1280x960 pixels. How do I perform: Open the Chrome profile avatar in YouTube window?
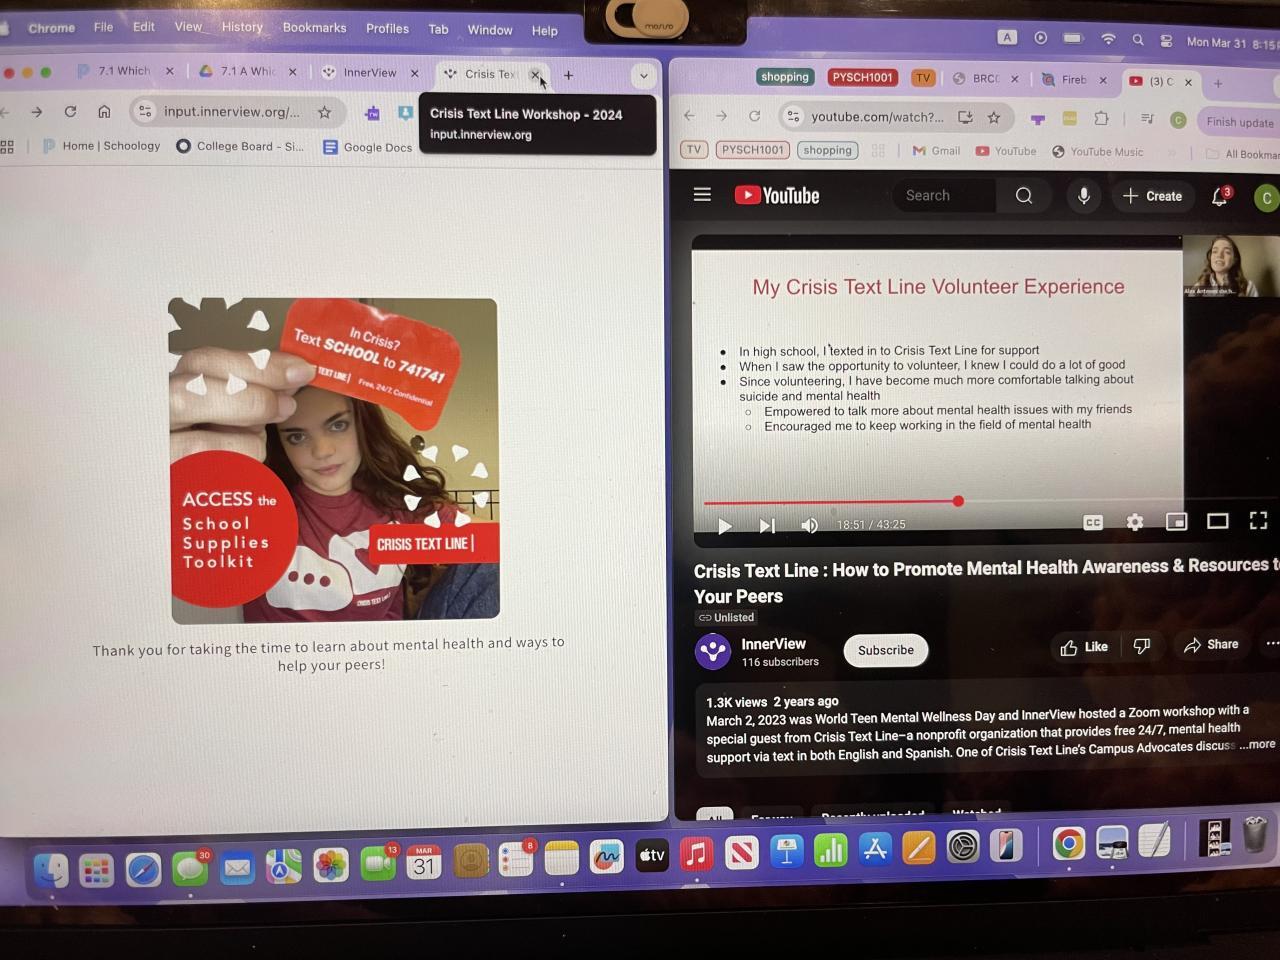click(1178, 120)
